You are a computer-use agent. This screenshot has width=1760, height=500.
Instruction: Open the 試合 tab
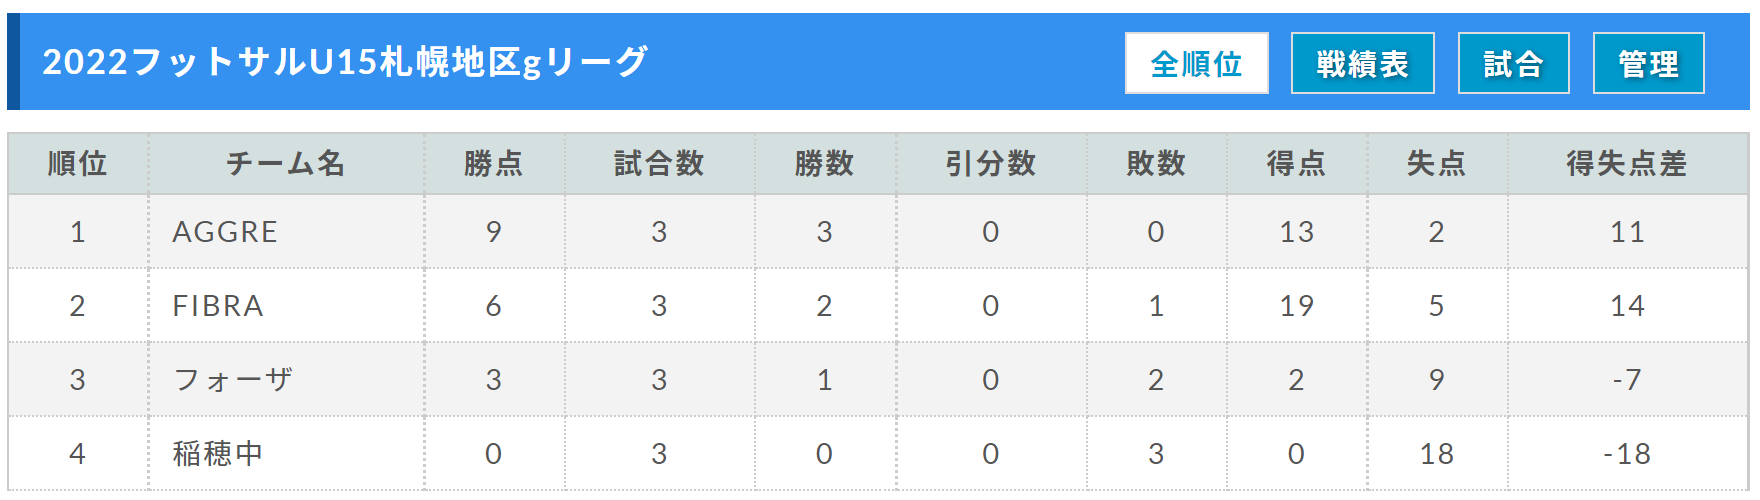pos(1513,63)
